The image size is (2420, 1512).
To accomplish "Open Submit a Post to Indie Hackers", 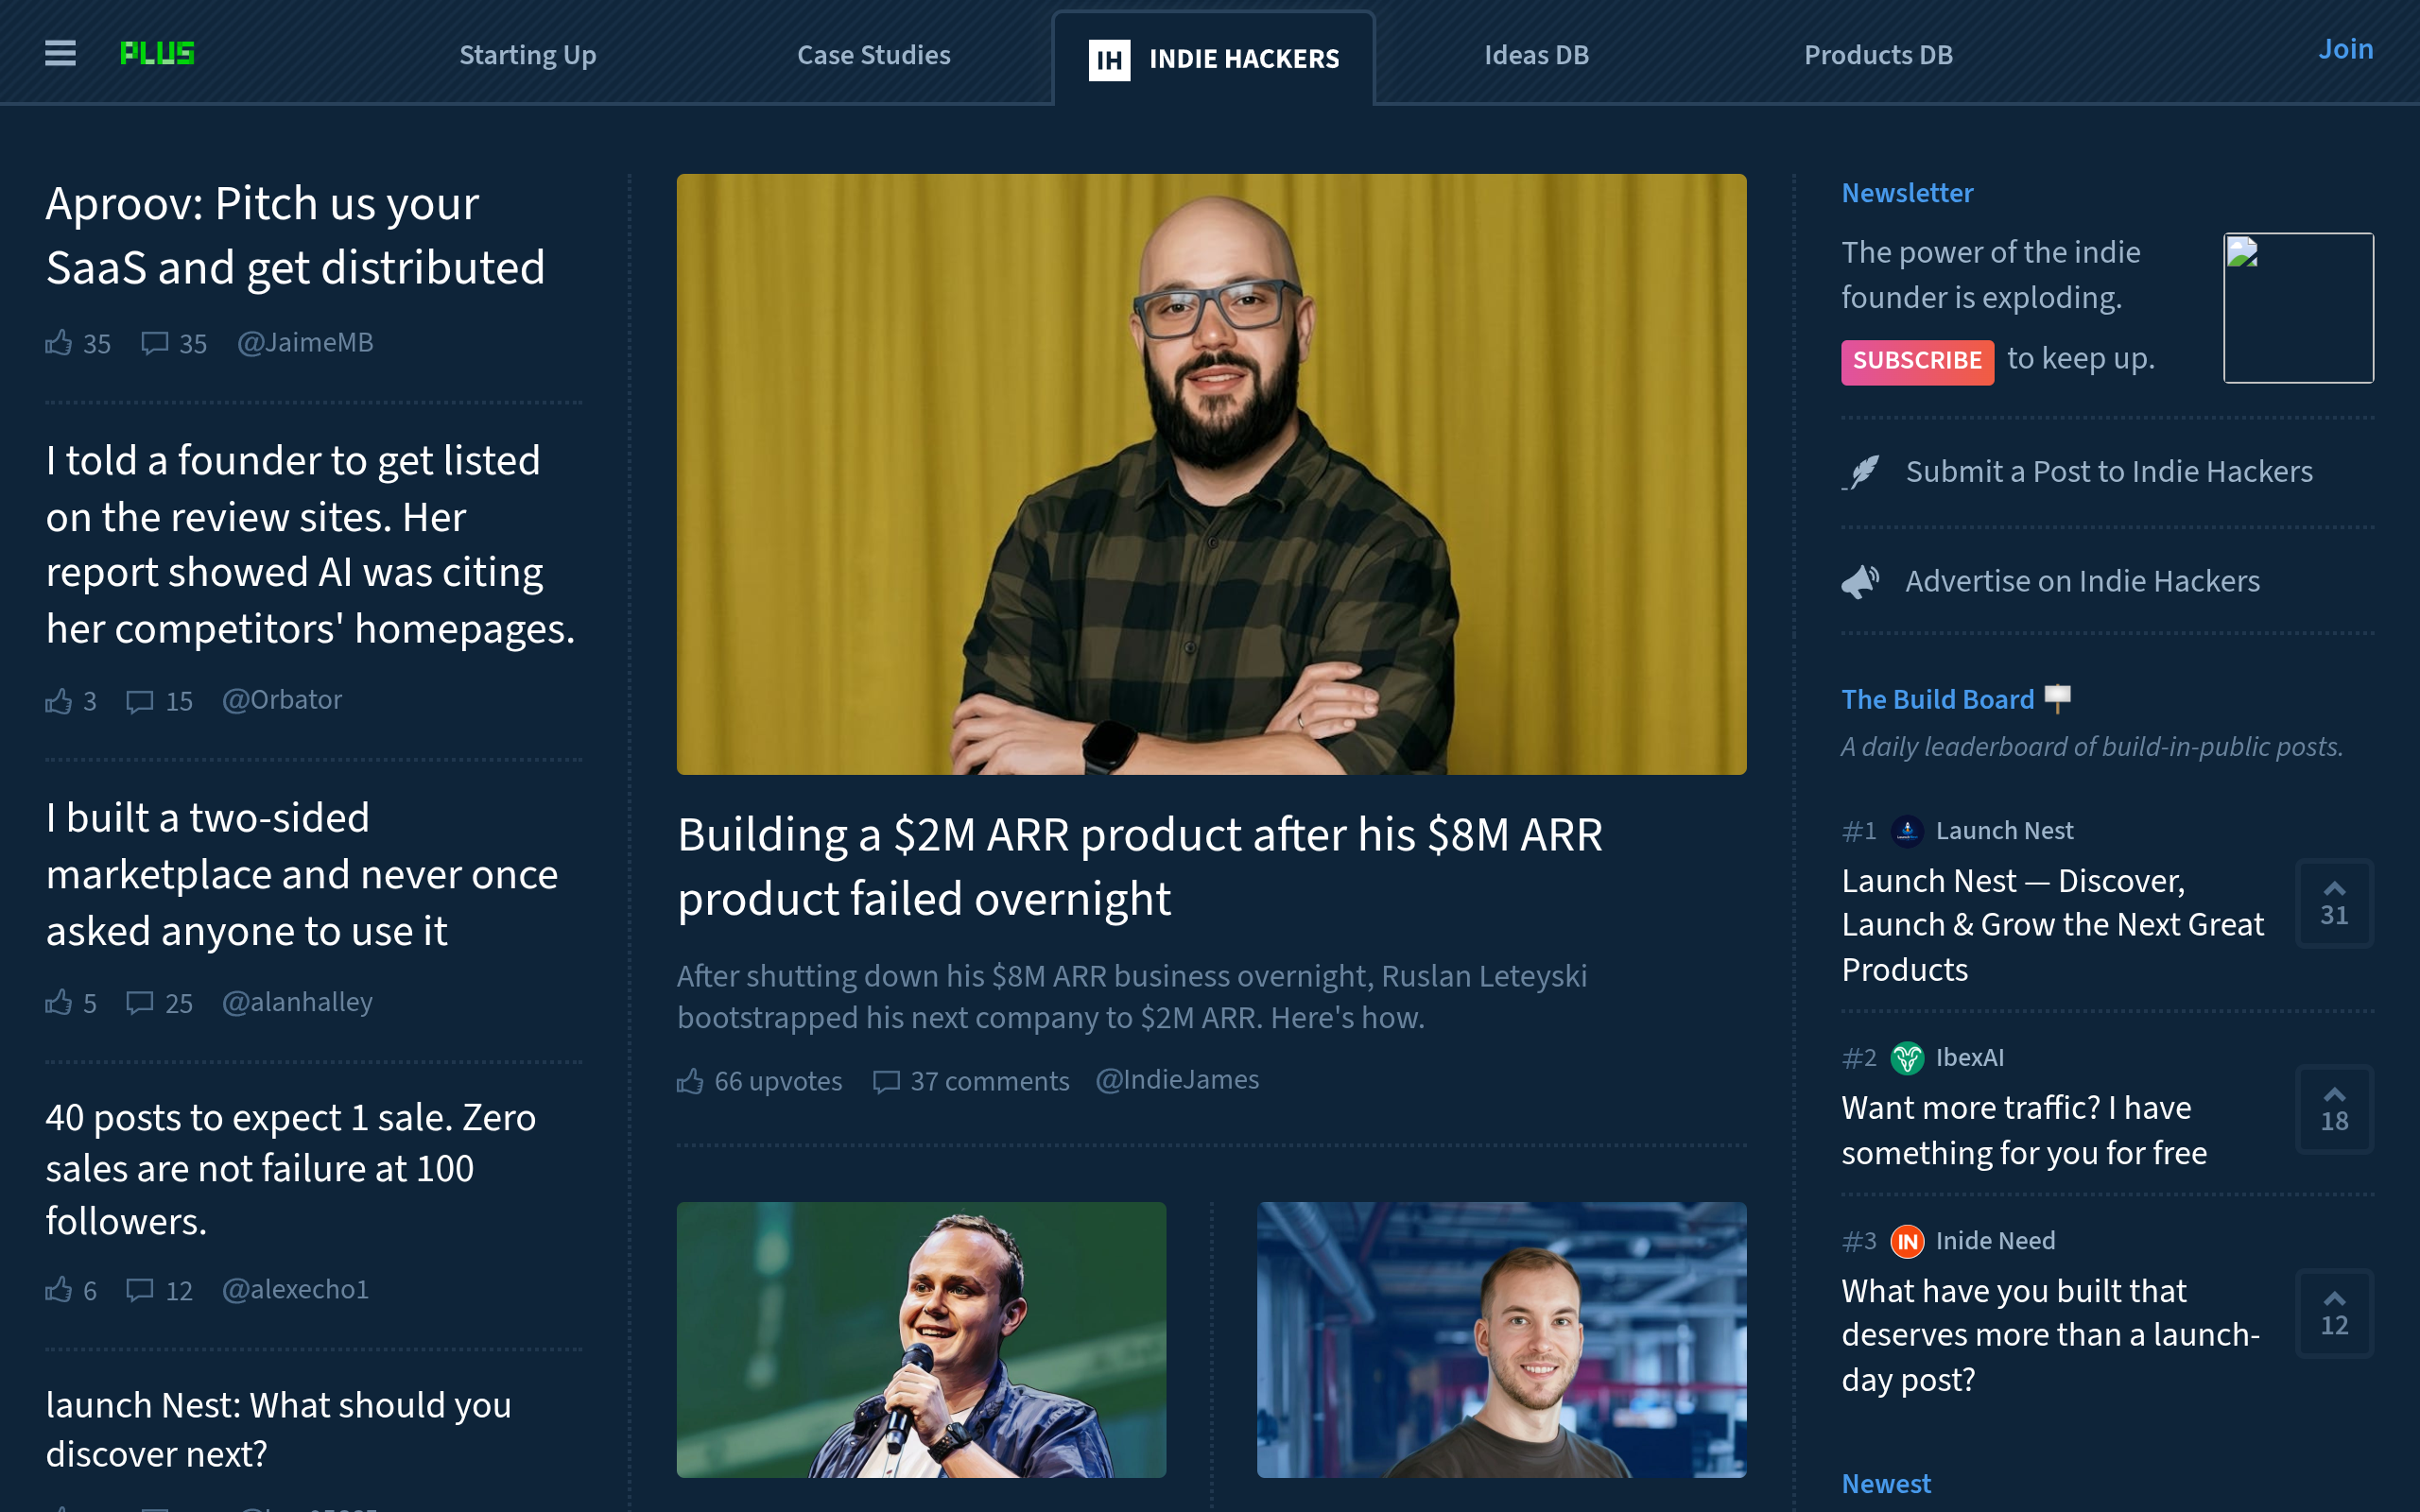I will 2109,472.
